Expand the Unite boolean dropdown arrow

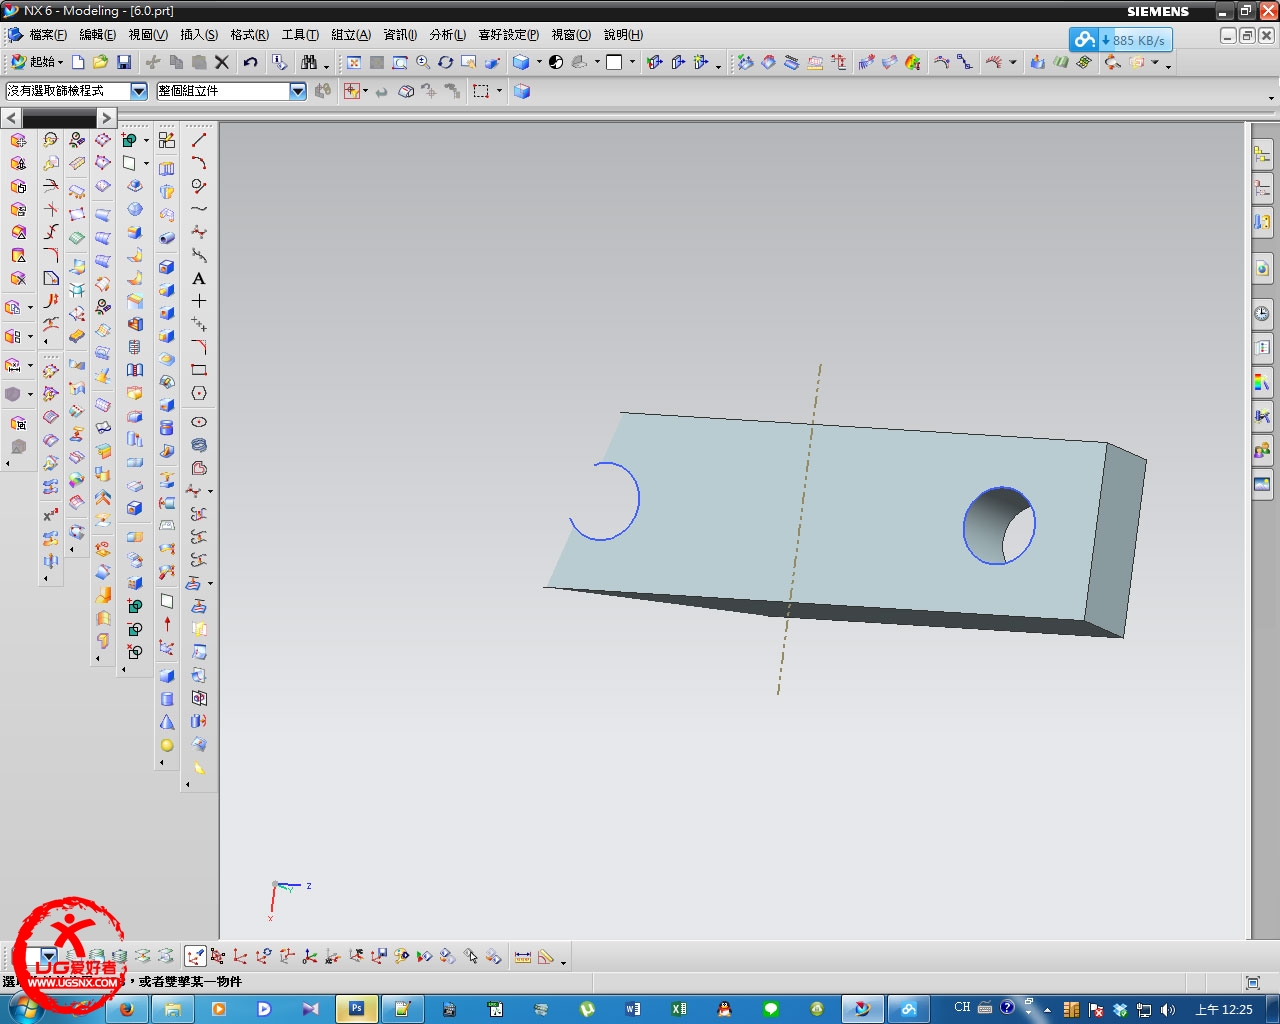tap(146, 140)
